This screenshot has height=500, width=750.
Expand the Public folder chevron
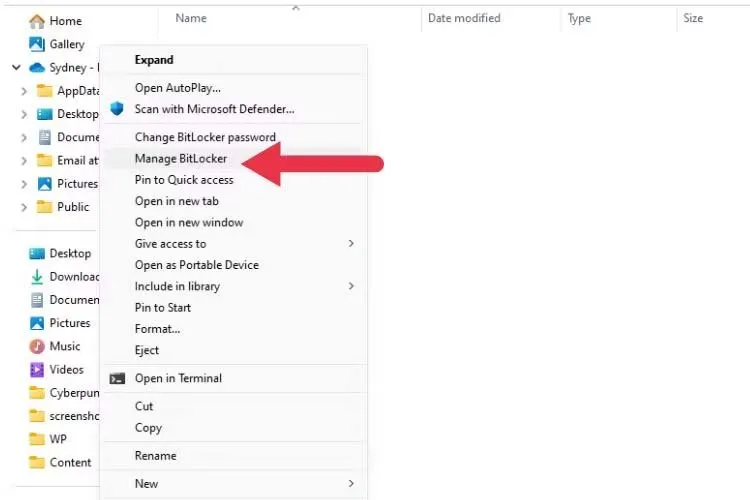click(24, 207)
